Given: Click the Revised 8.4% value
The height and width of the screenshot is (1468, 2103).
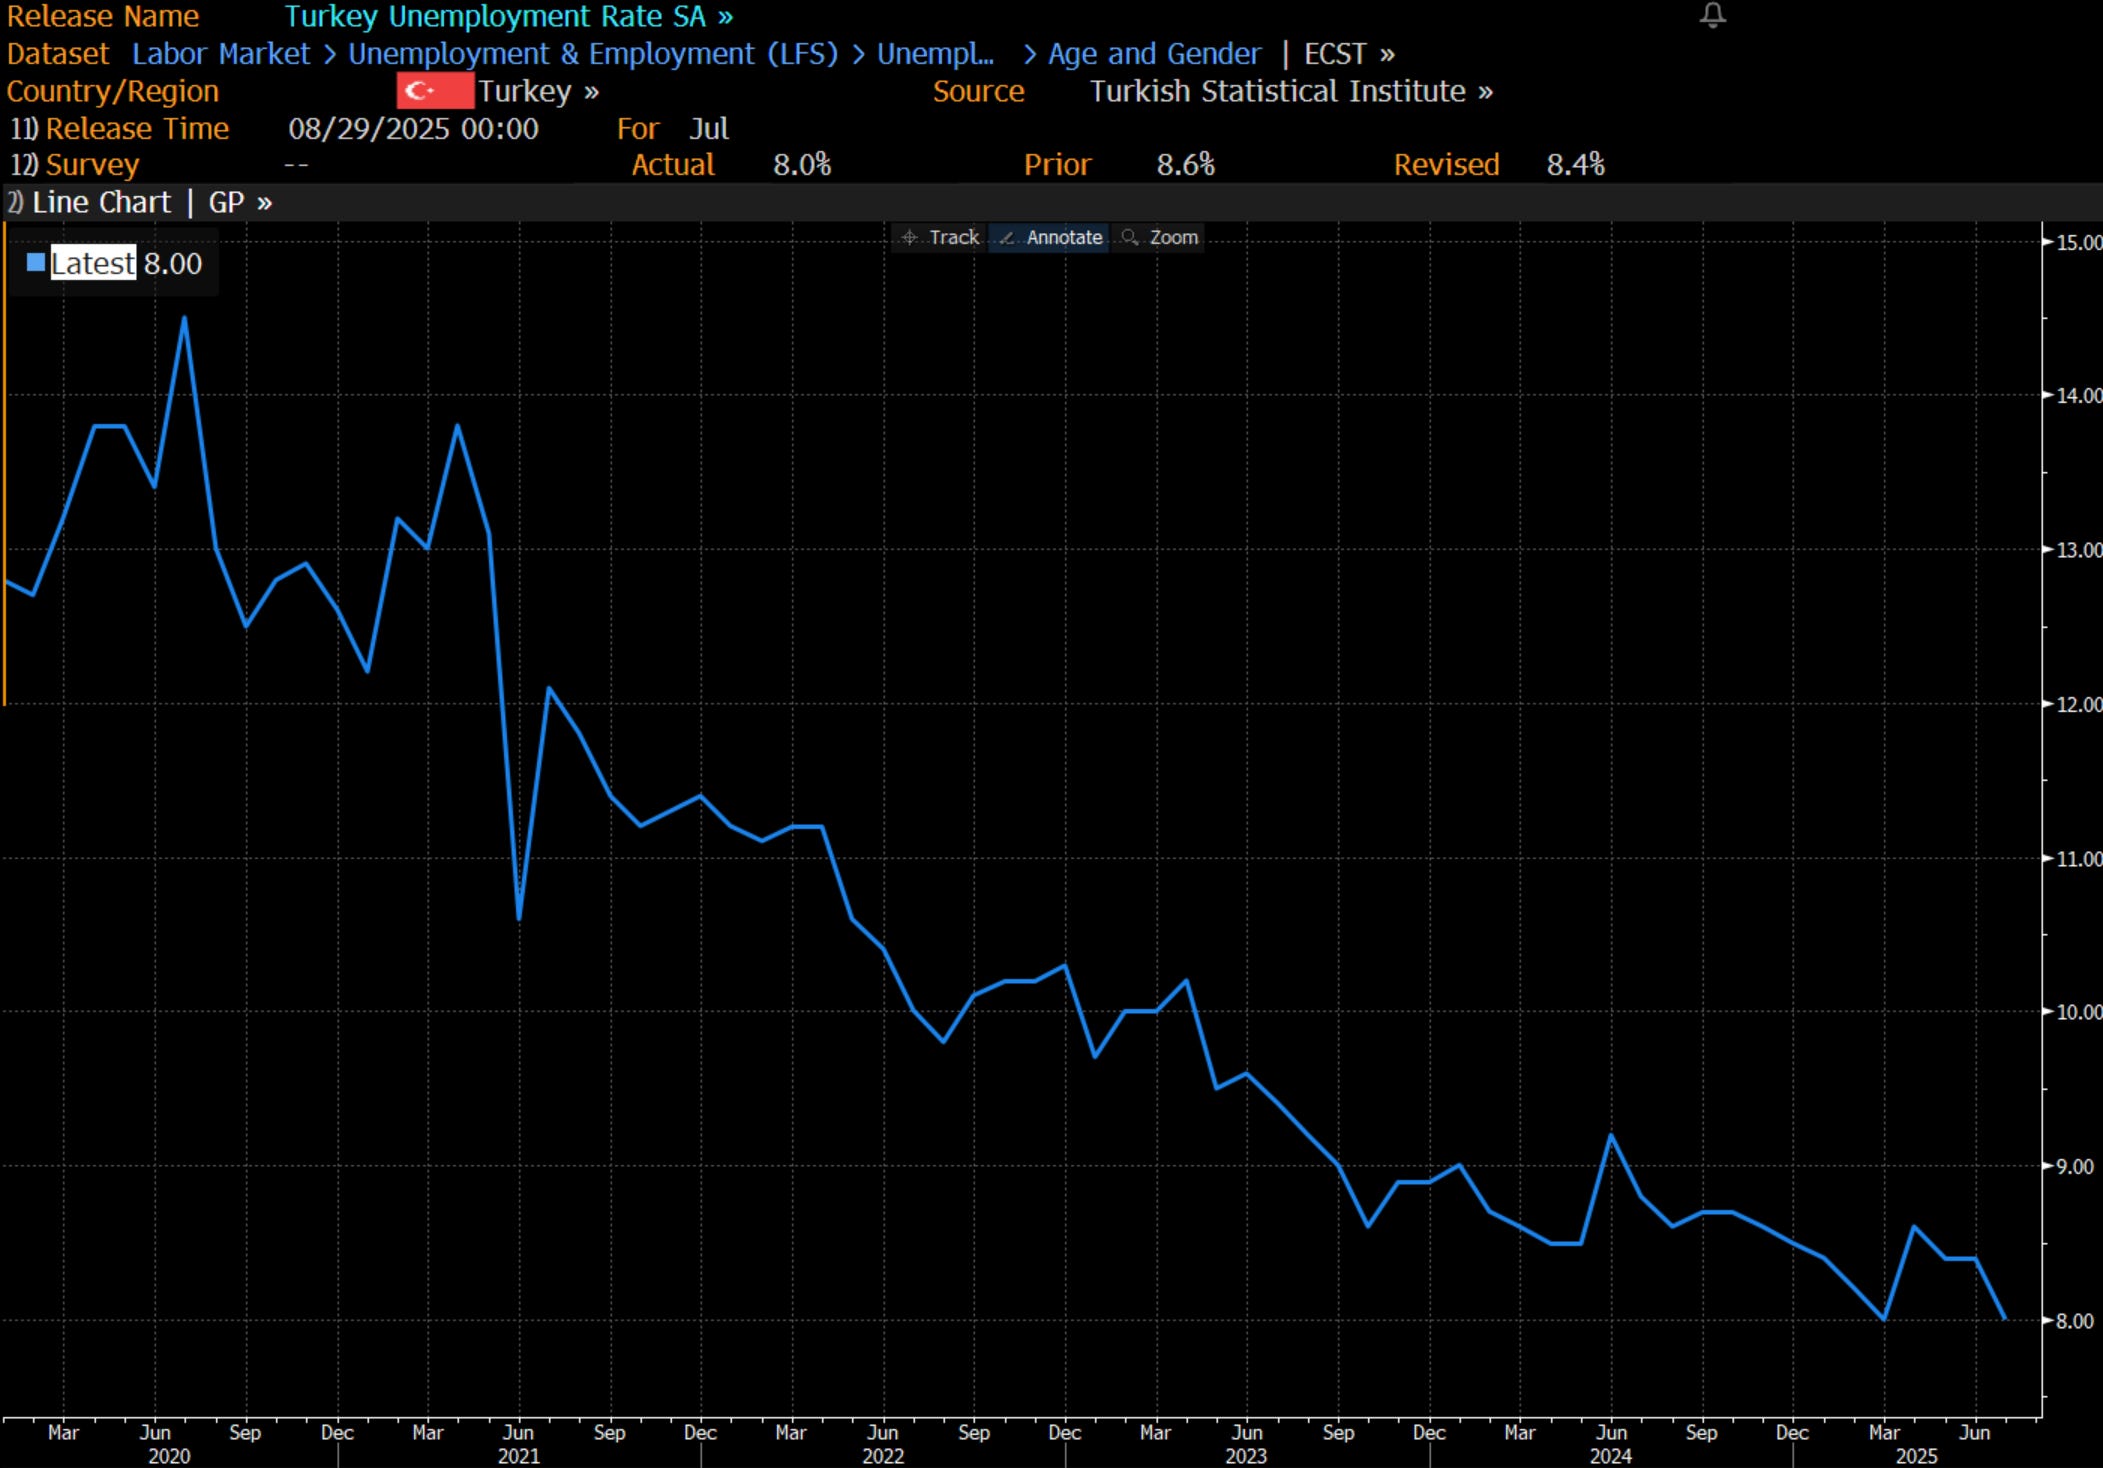Looking at the screenshot, I should coord(1575,165).
